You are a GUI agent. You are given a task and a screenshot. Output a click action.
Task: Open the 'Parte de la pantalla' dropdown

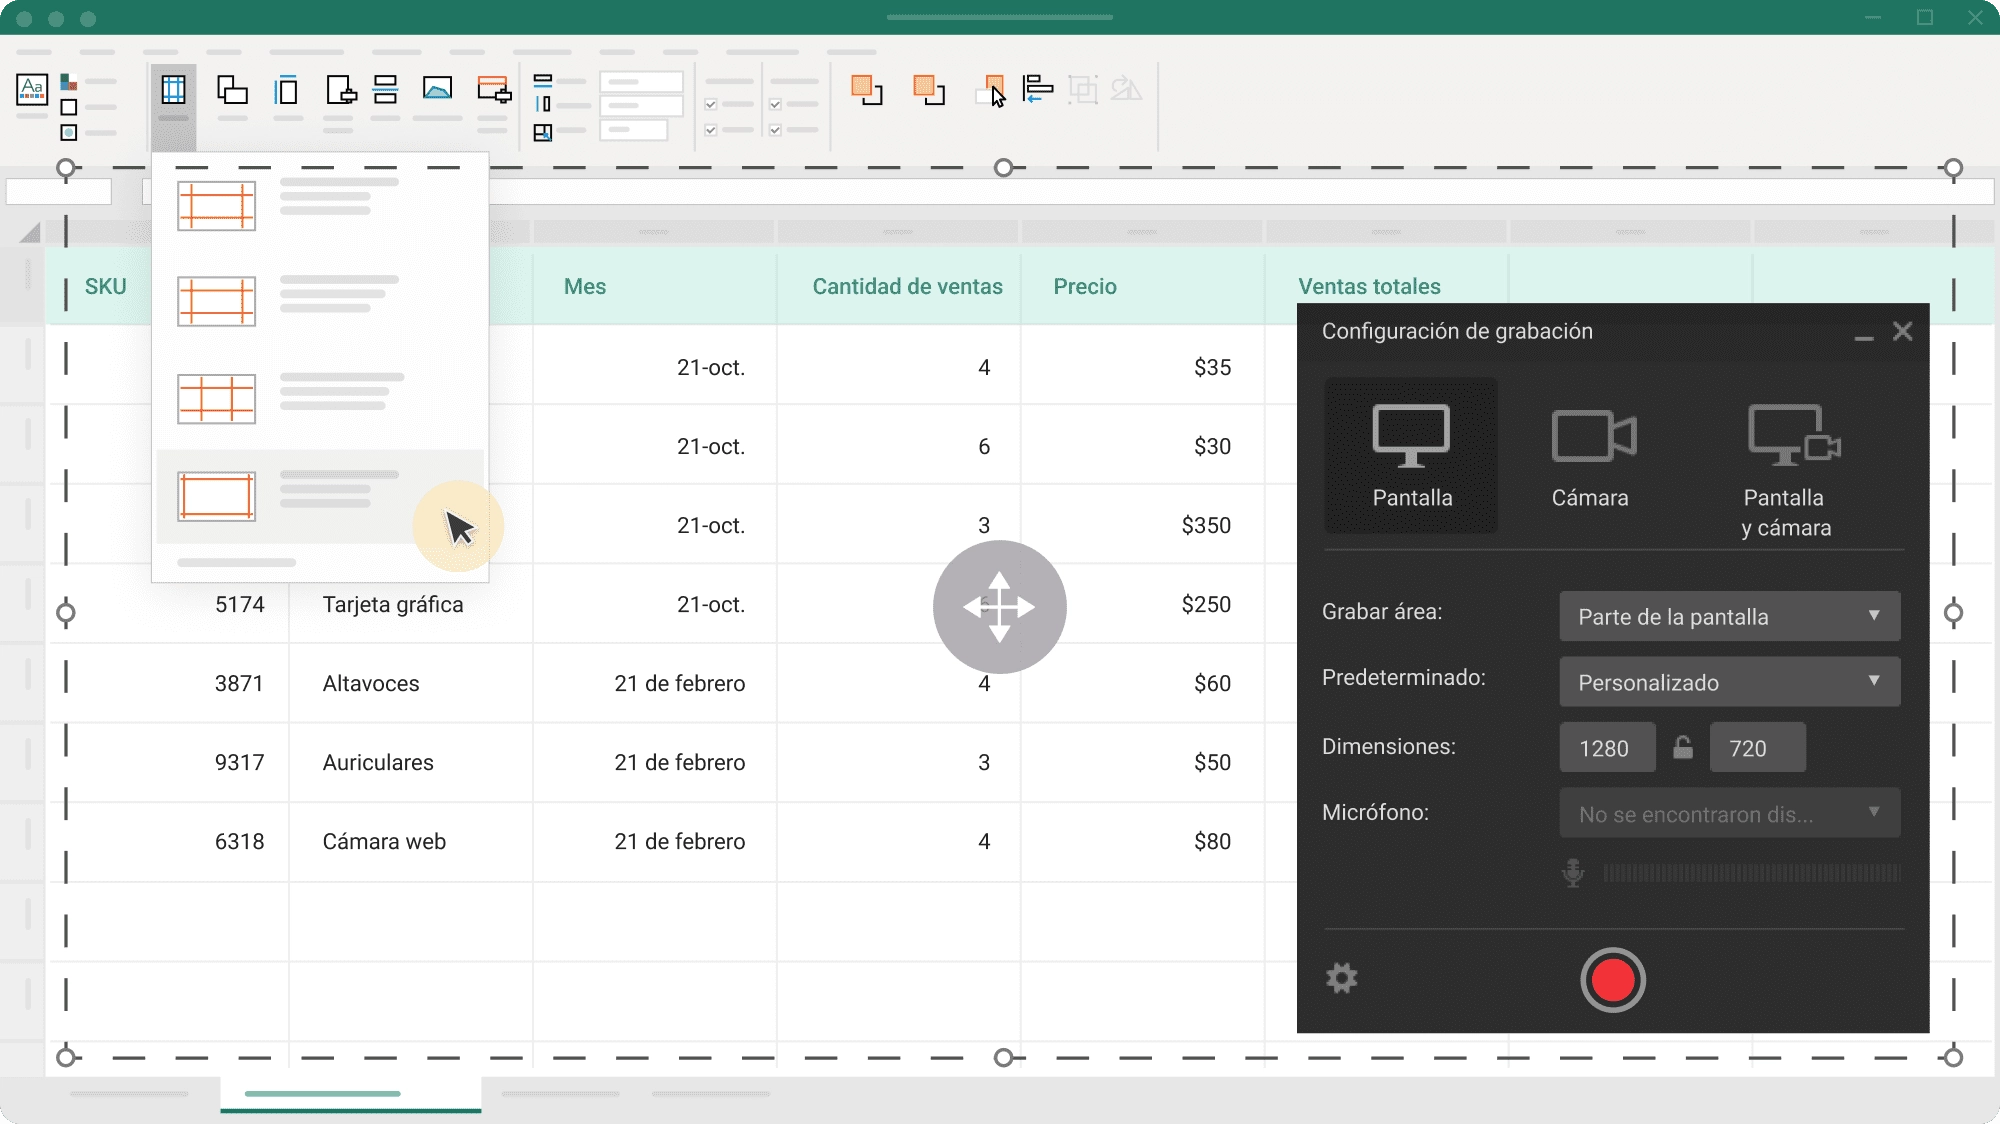[1729, 616]
